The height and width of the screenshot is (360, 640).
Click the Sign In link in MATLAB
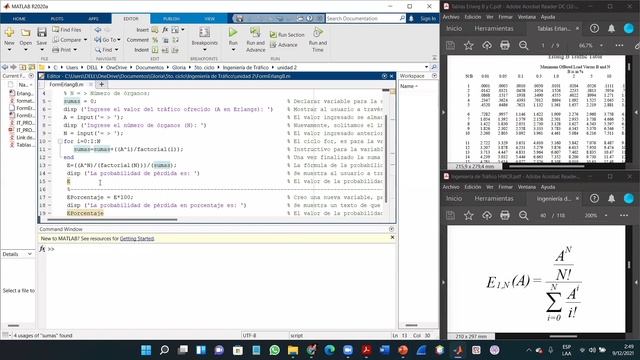[428, 18]
